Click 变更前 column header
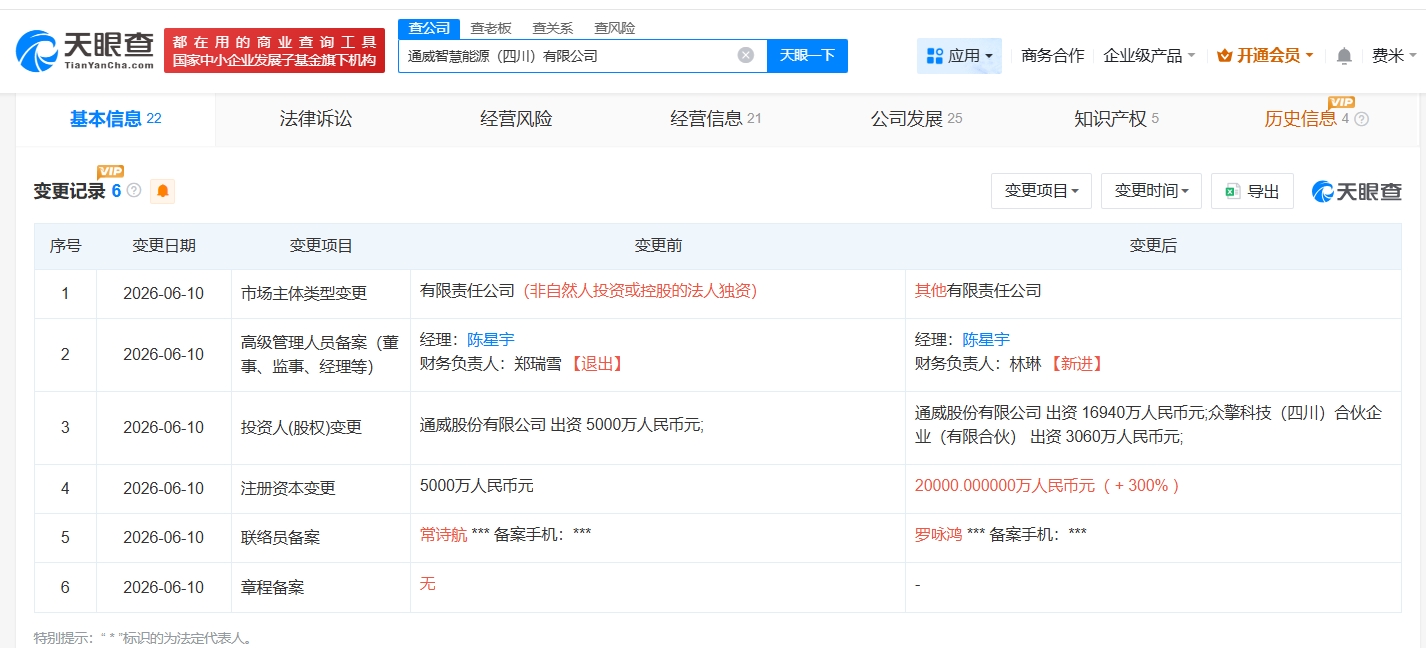Image resolution: width=1426 pixels, height=648 pixels. coord(658,246)
